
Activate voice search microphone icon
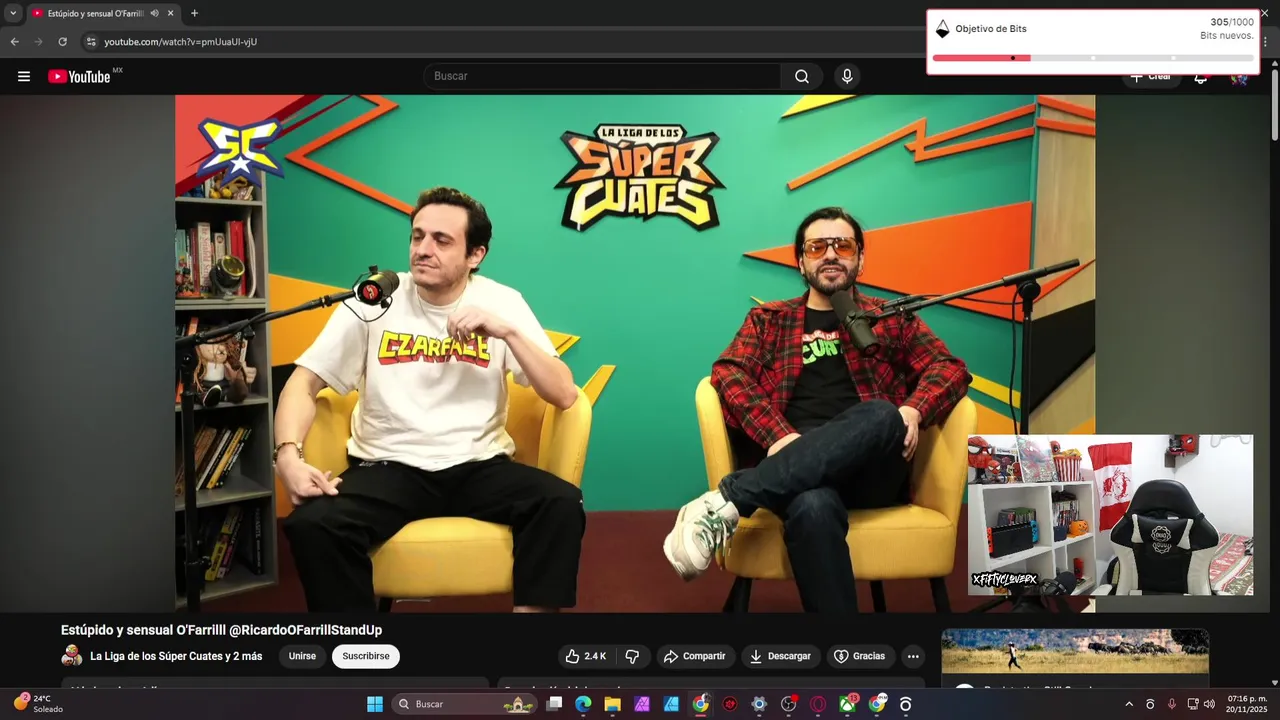click(x=847, y=76)
